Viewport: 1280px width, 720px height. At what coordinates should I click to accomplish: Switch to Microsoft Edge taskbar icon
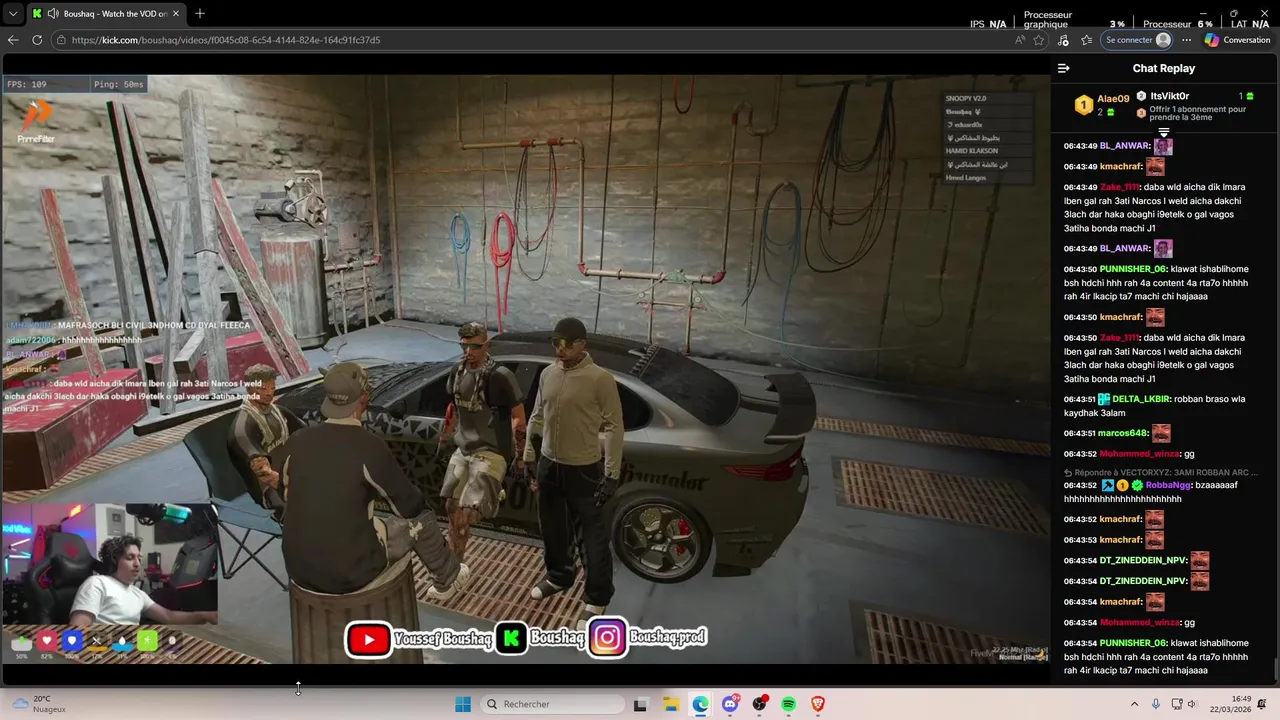pos(700,704)
